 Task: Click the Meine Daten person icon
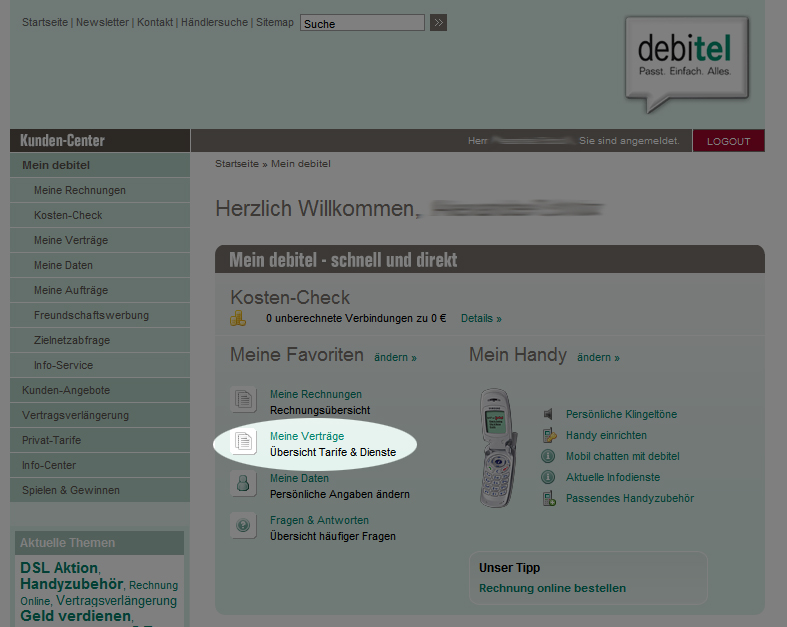tap(243, 485)
